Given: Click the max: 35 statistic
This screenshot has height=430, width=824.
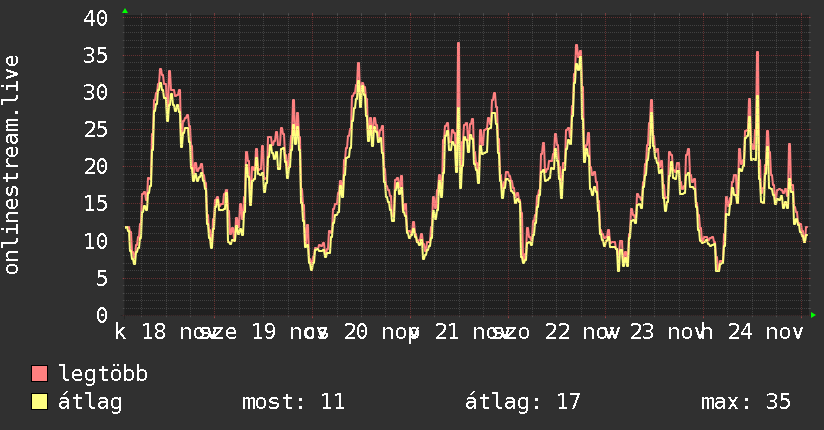Looking at the screenshot, I should coord(746,402).
